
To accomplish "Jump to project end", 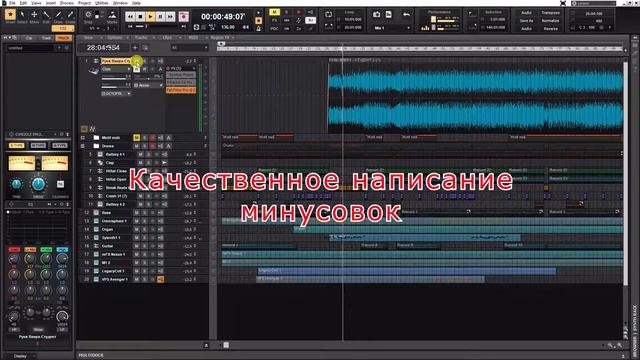I will (183, 27).
